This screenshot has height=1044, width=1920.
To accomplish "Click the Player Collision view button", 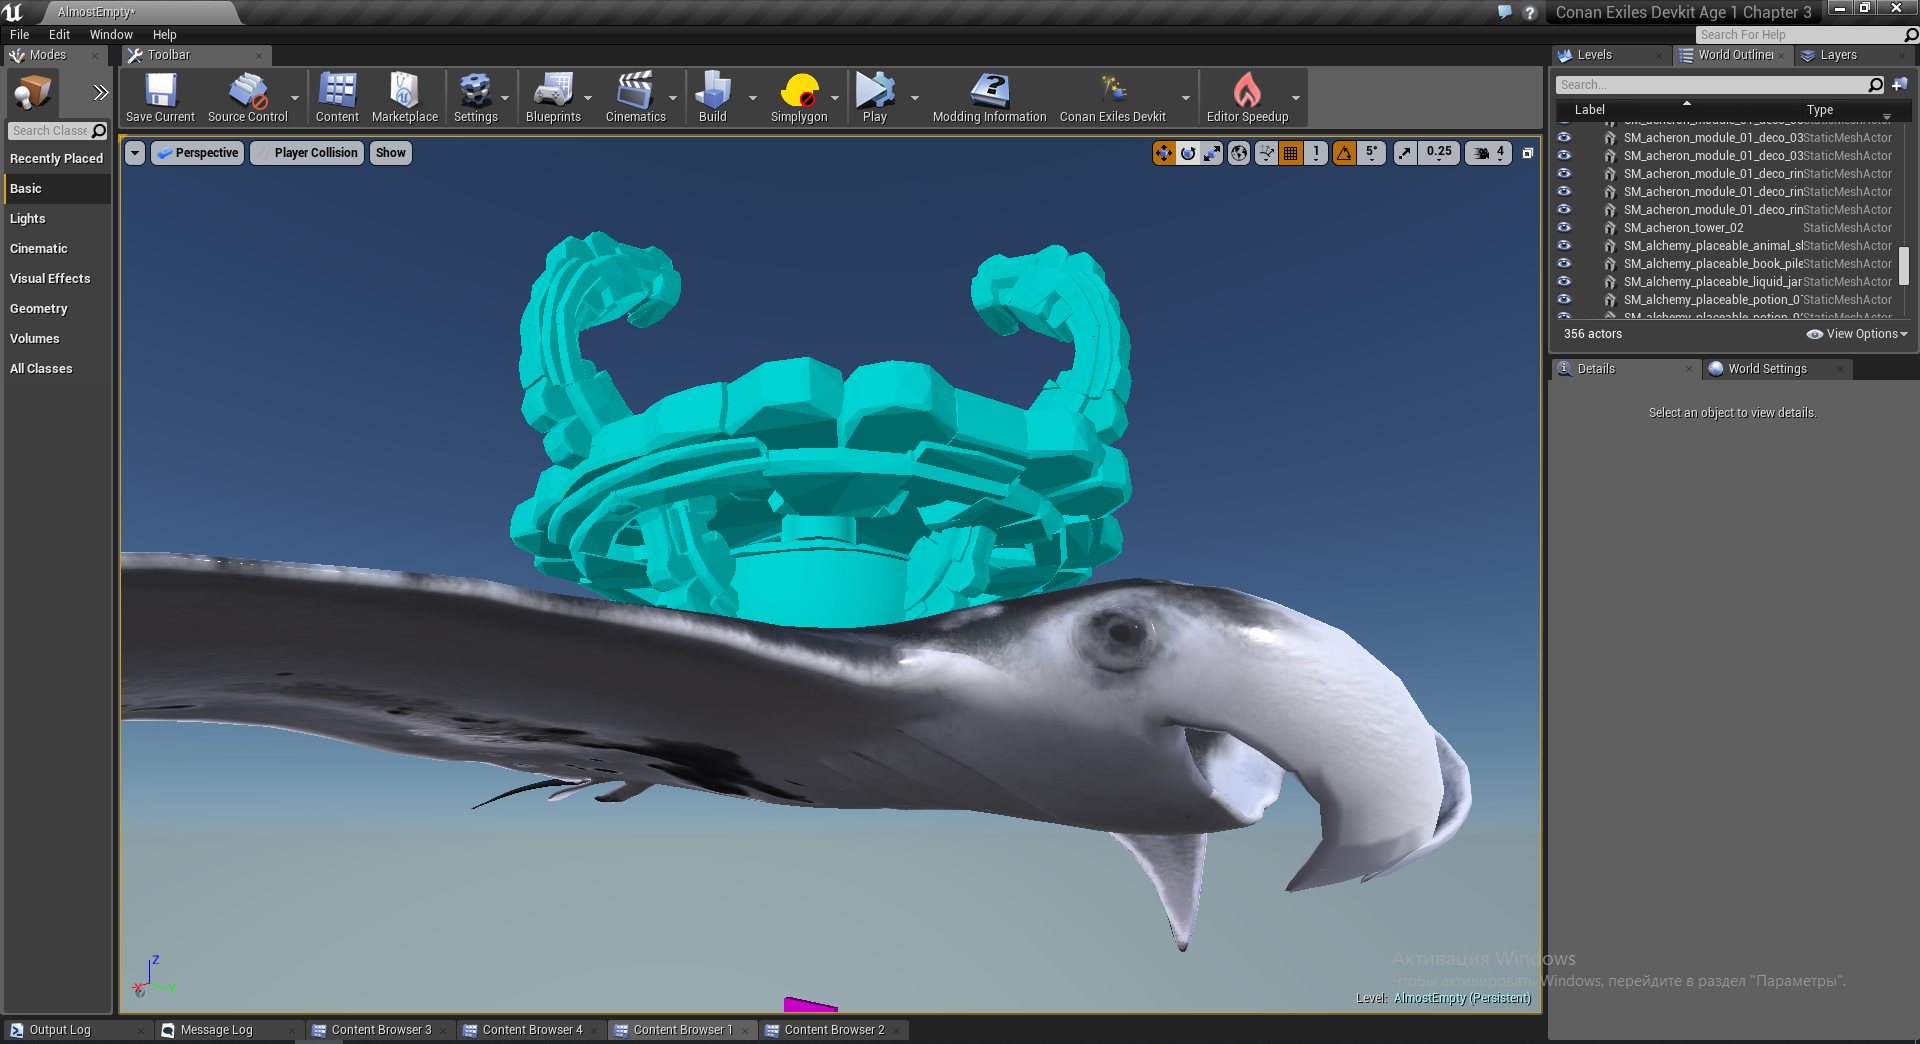I will point(307,153).
